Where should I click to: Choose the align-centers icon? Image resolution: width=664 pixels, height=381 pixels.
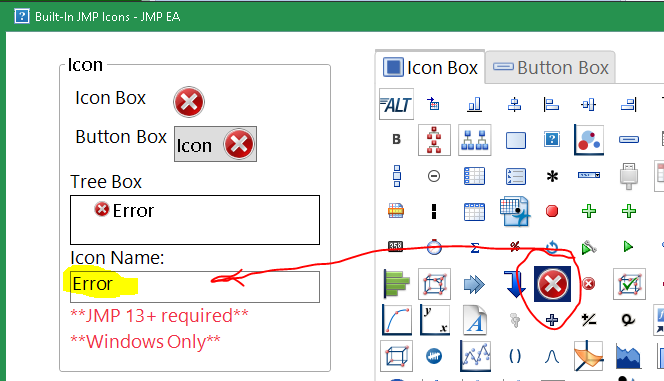point(514,104)
